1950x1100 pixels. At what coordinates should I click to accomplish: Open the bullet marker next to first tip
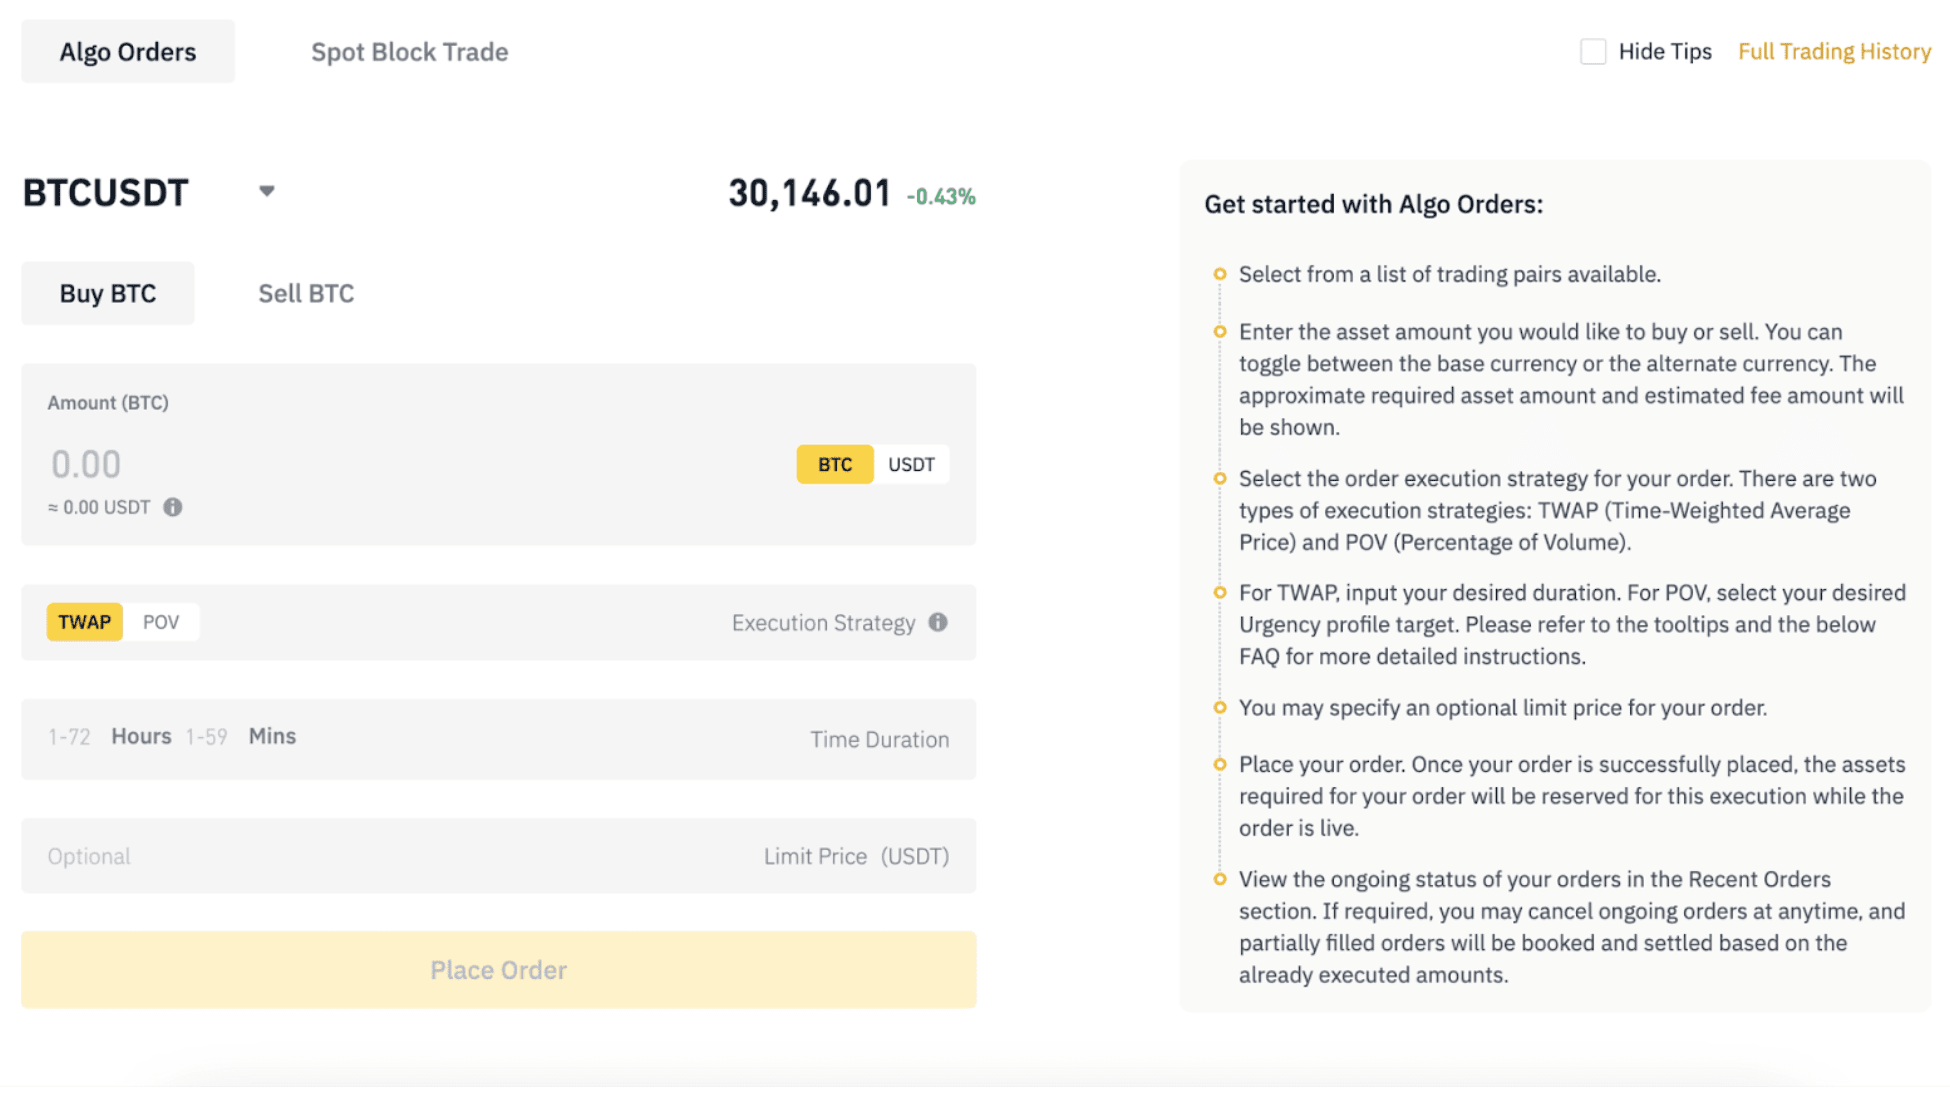click(x=1220, y=273)
